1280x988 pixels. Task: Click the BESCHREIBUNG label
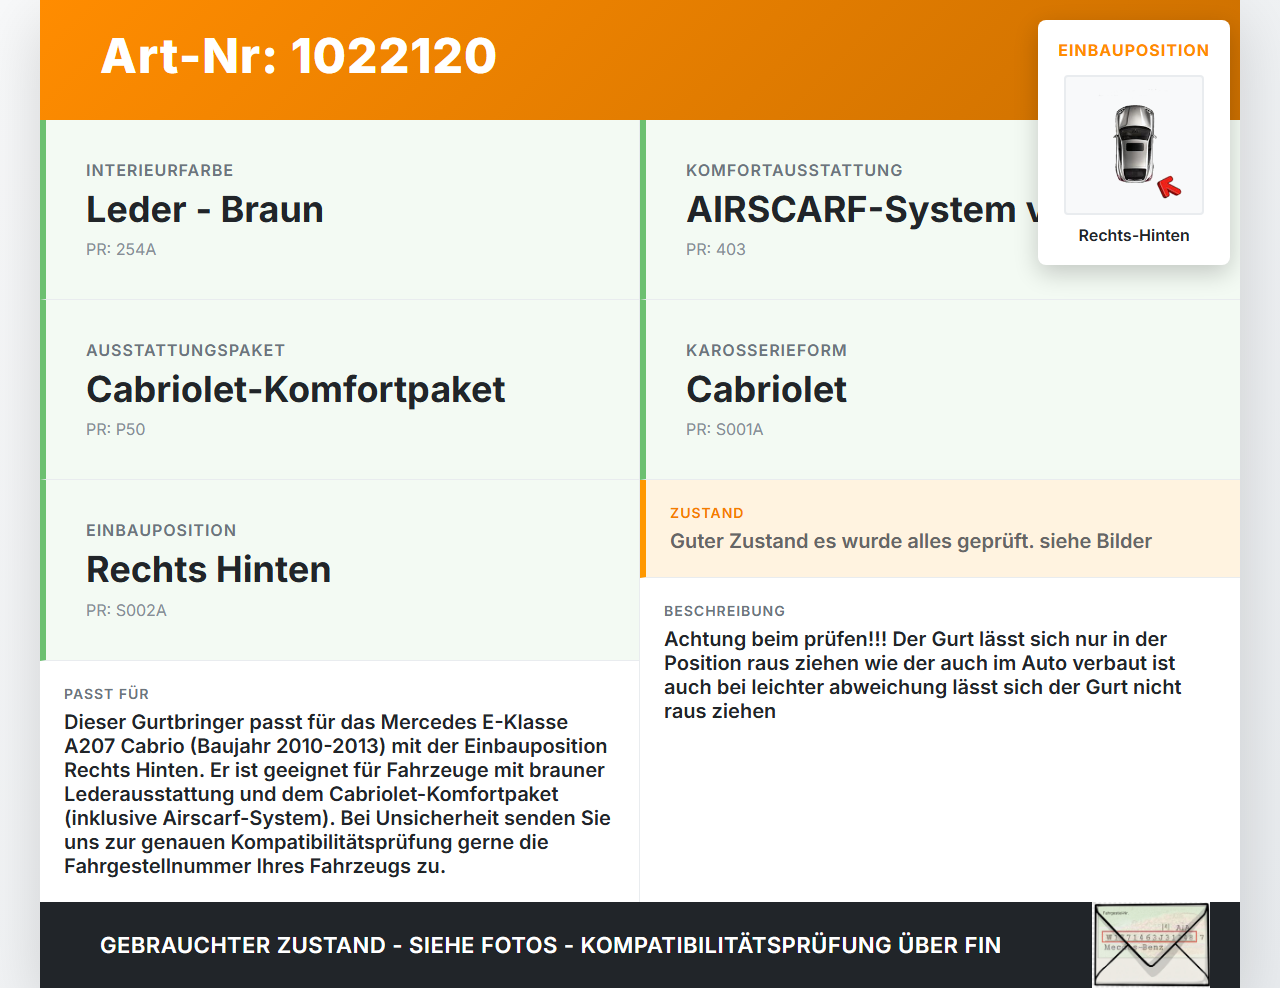click(725, 611)
